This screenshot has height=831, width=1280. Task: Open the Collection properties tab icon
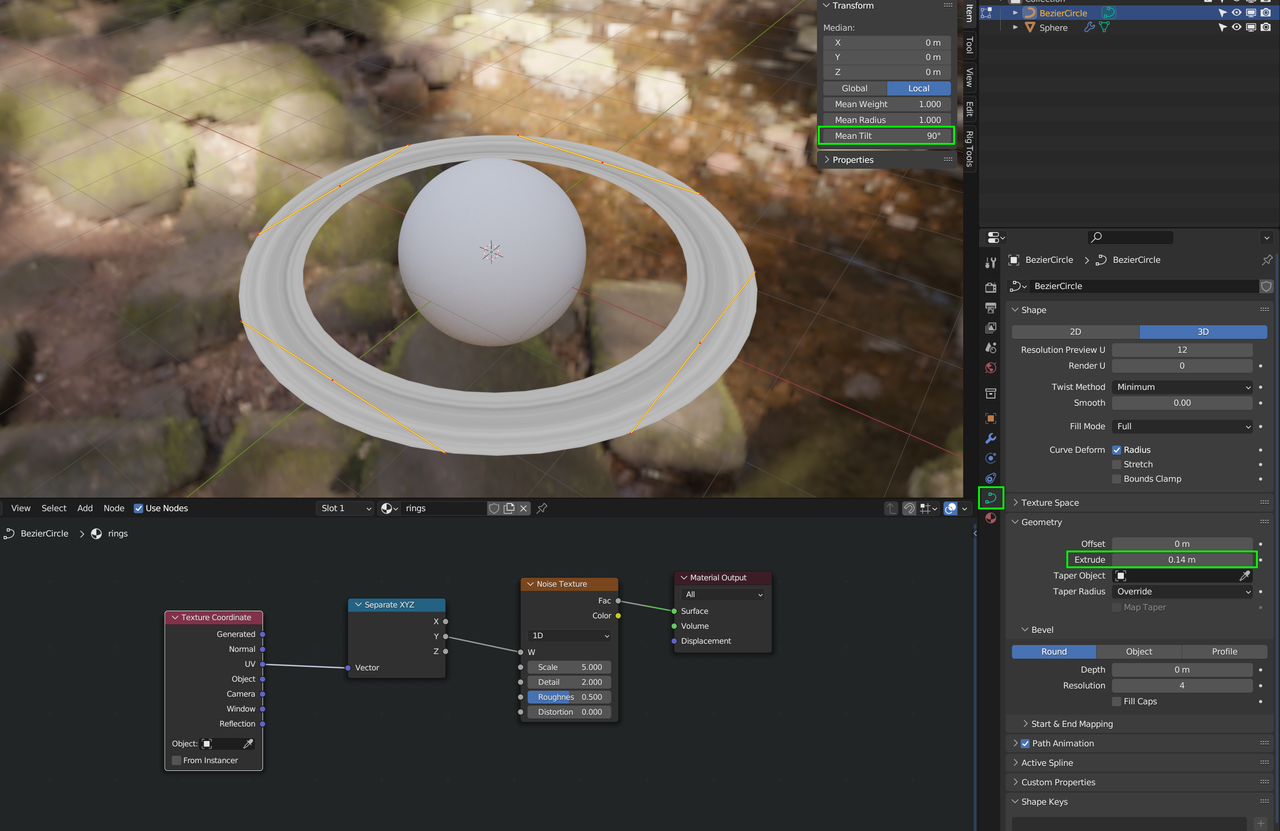click(x=991, y=393)
